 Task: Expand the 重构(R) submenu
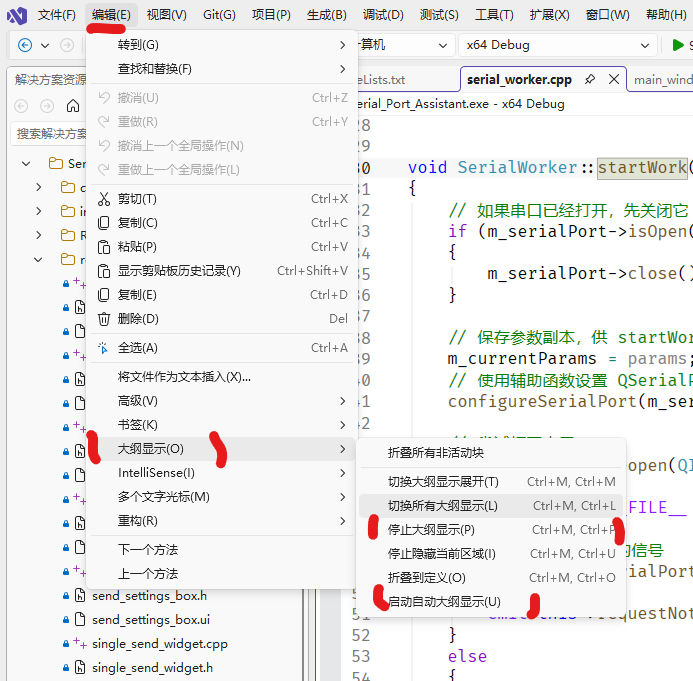click(222, 521)
